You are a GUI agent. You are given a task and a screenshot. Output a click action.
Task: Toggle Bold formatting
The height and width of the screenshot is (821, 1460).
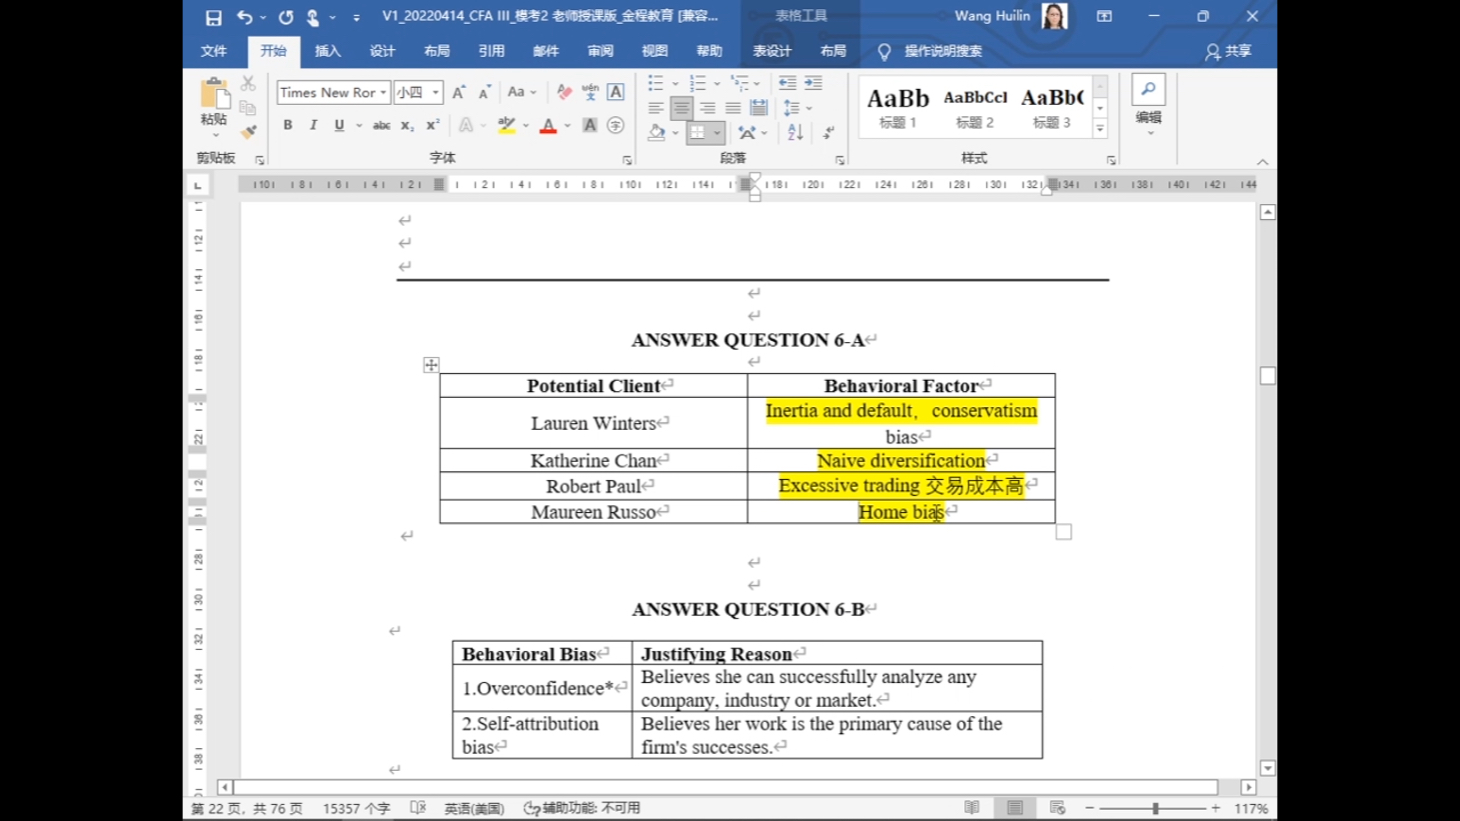tap(288, 125)
